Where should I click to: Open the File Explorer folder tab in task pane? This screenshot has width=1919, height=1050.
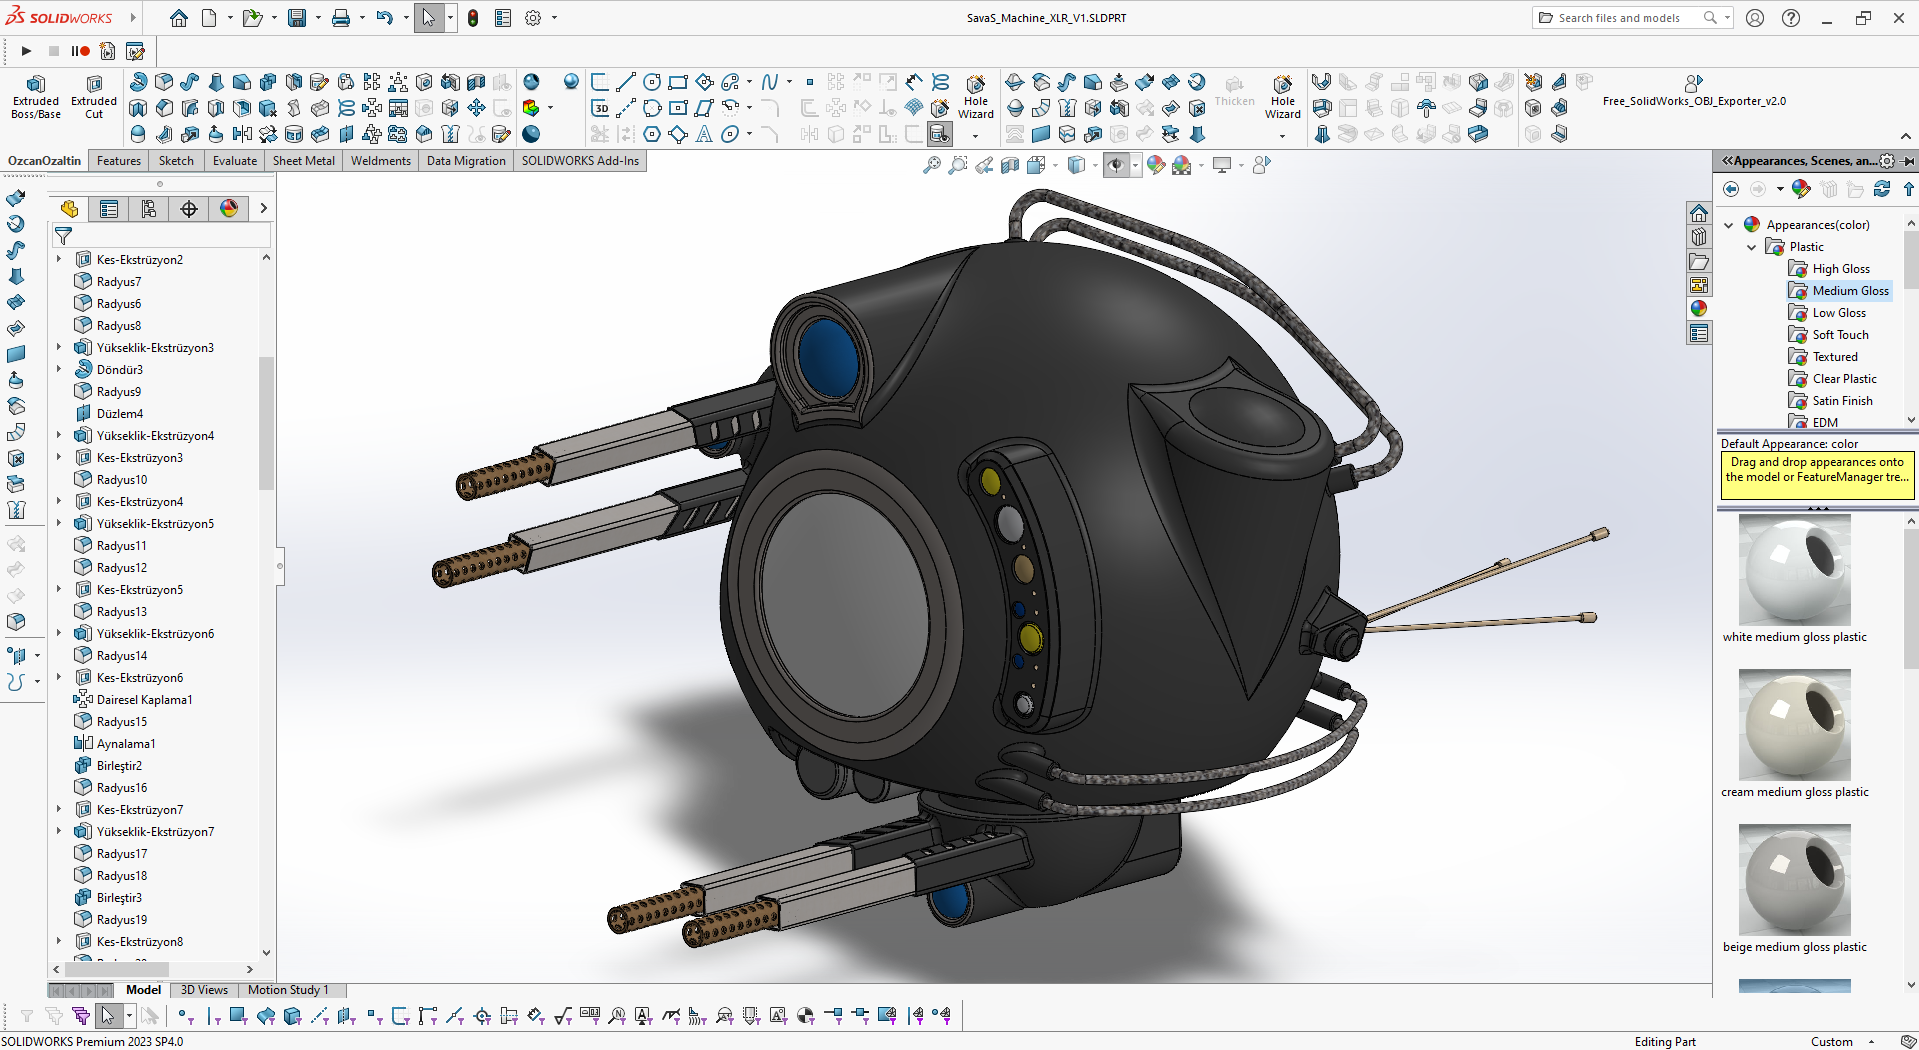(1699, 261)
